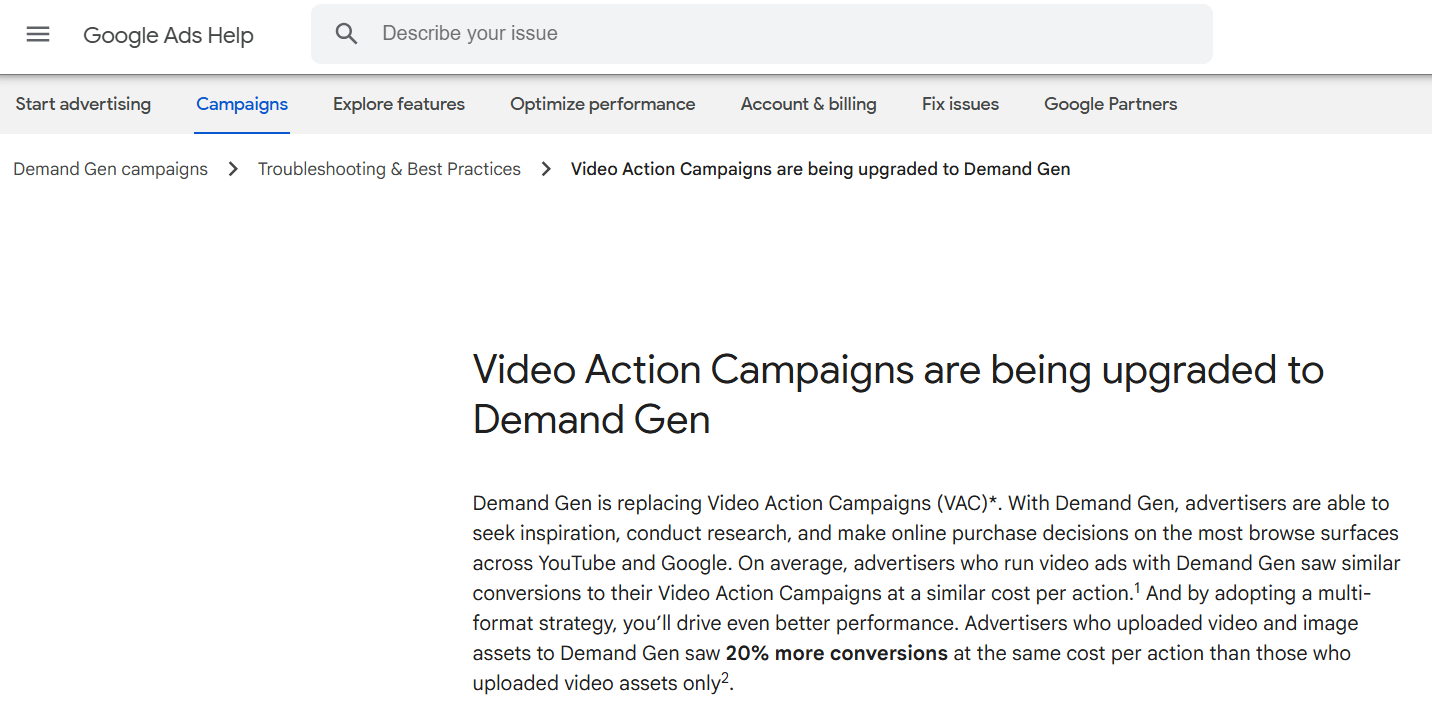
Task: Switch to Optimize performance
Action: coord(602,103)
